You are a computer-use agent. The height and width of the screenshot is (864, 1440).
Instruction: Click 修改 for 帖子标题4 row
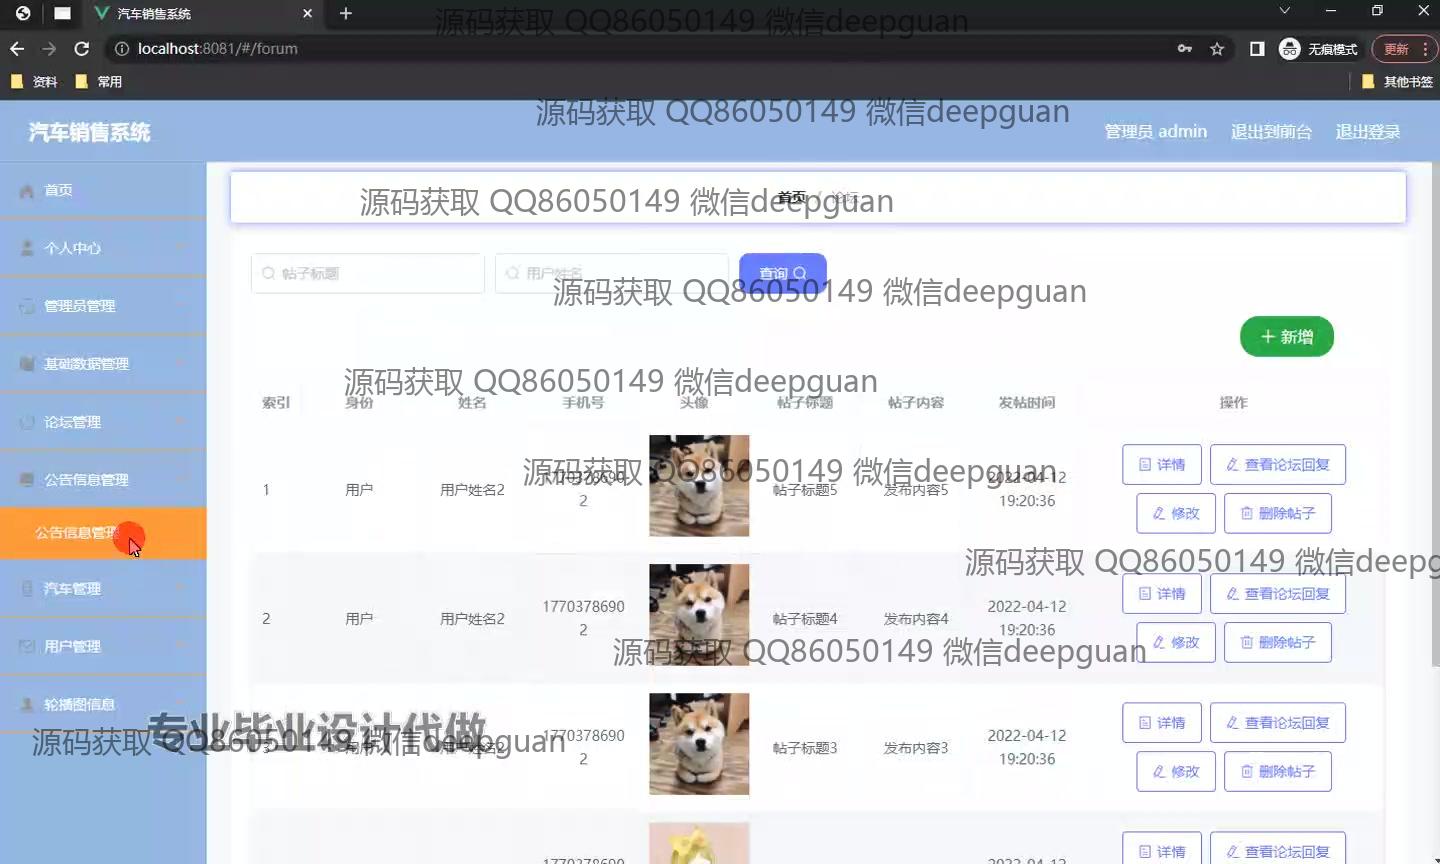[1176, 643]
